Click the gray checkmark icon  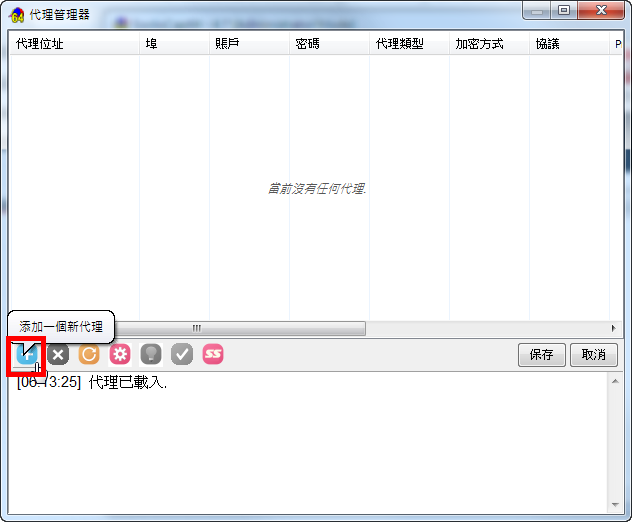pos(182,354)
